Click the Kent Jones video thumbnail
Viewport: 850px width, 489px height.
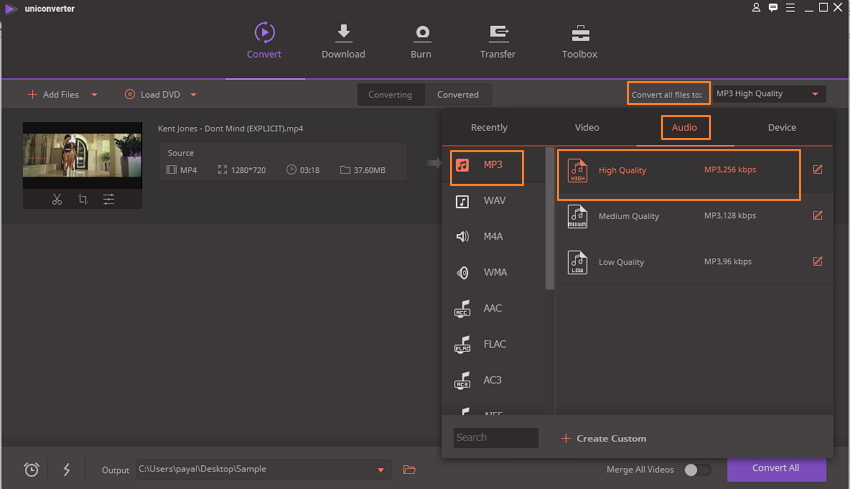[x=82, y=156]
